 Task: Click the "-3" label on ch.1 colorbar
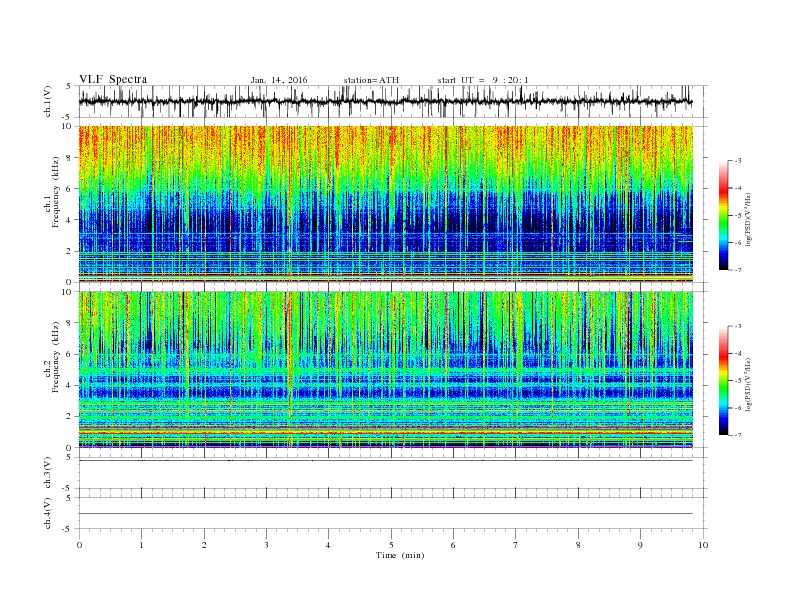(738, 161)
